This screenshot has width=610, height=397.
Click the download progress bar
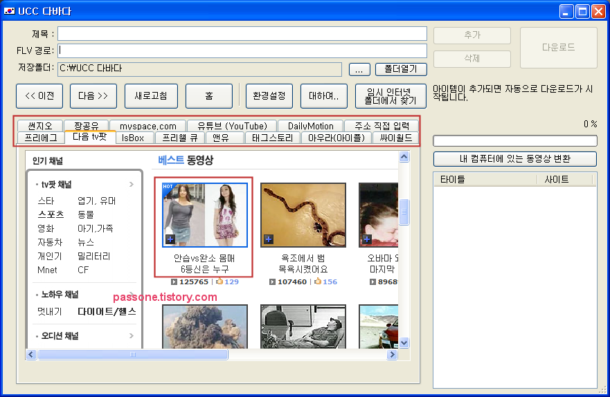click(515, 141)
